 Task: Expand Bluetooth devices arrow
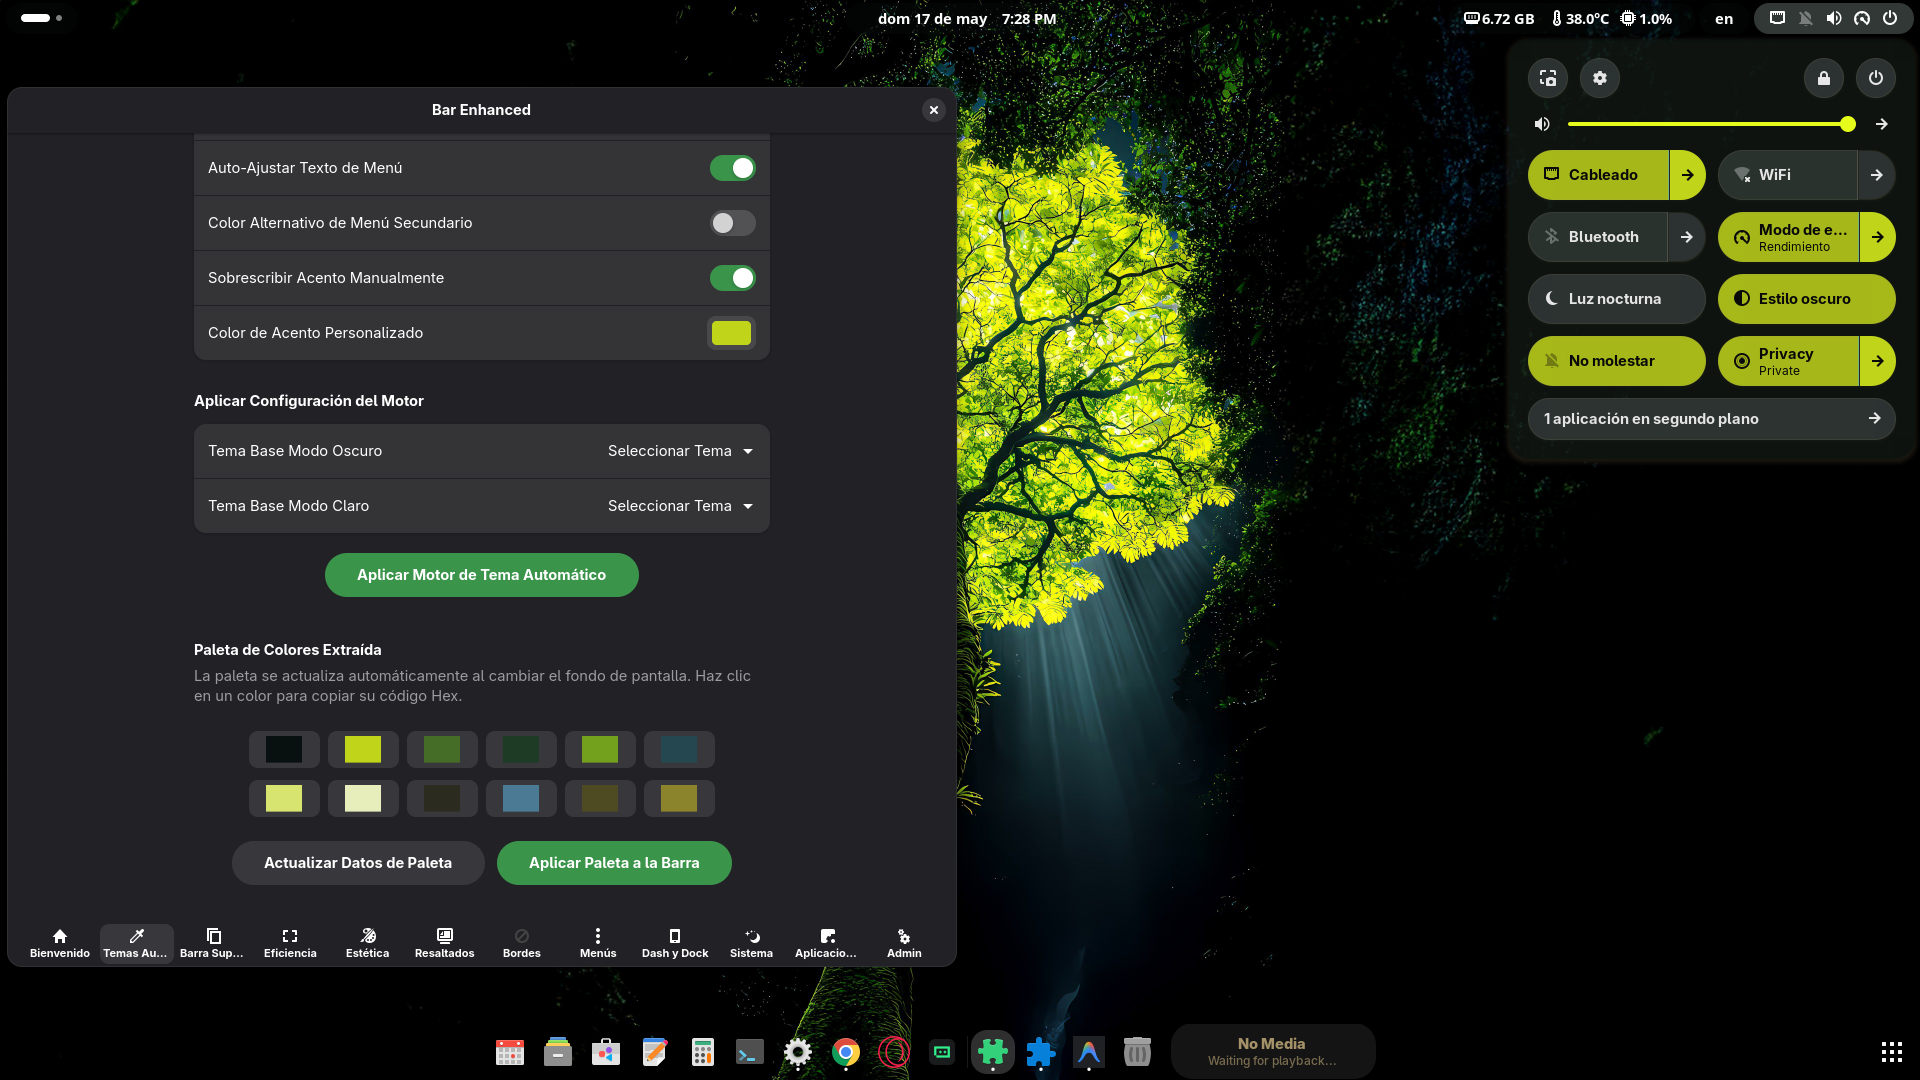coord(1687,237)
